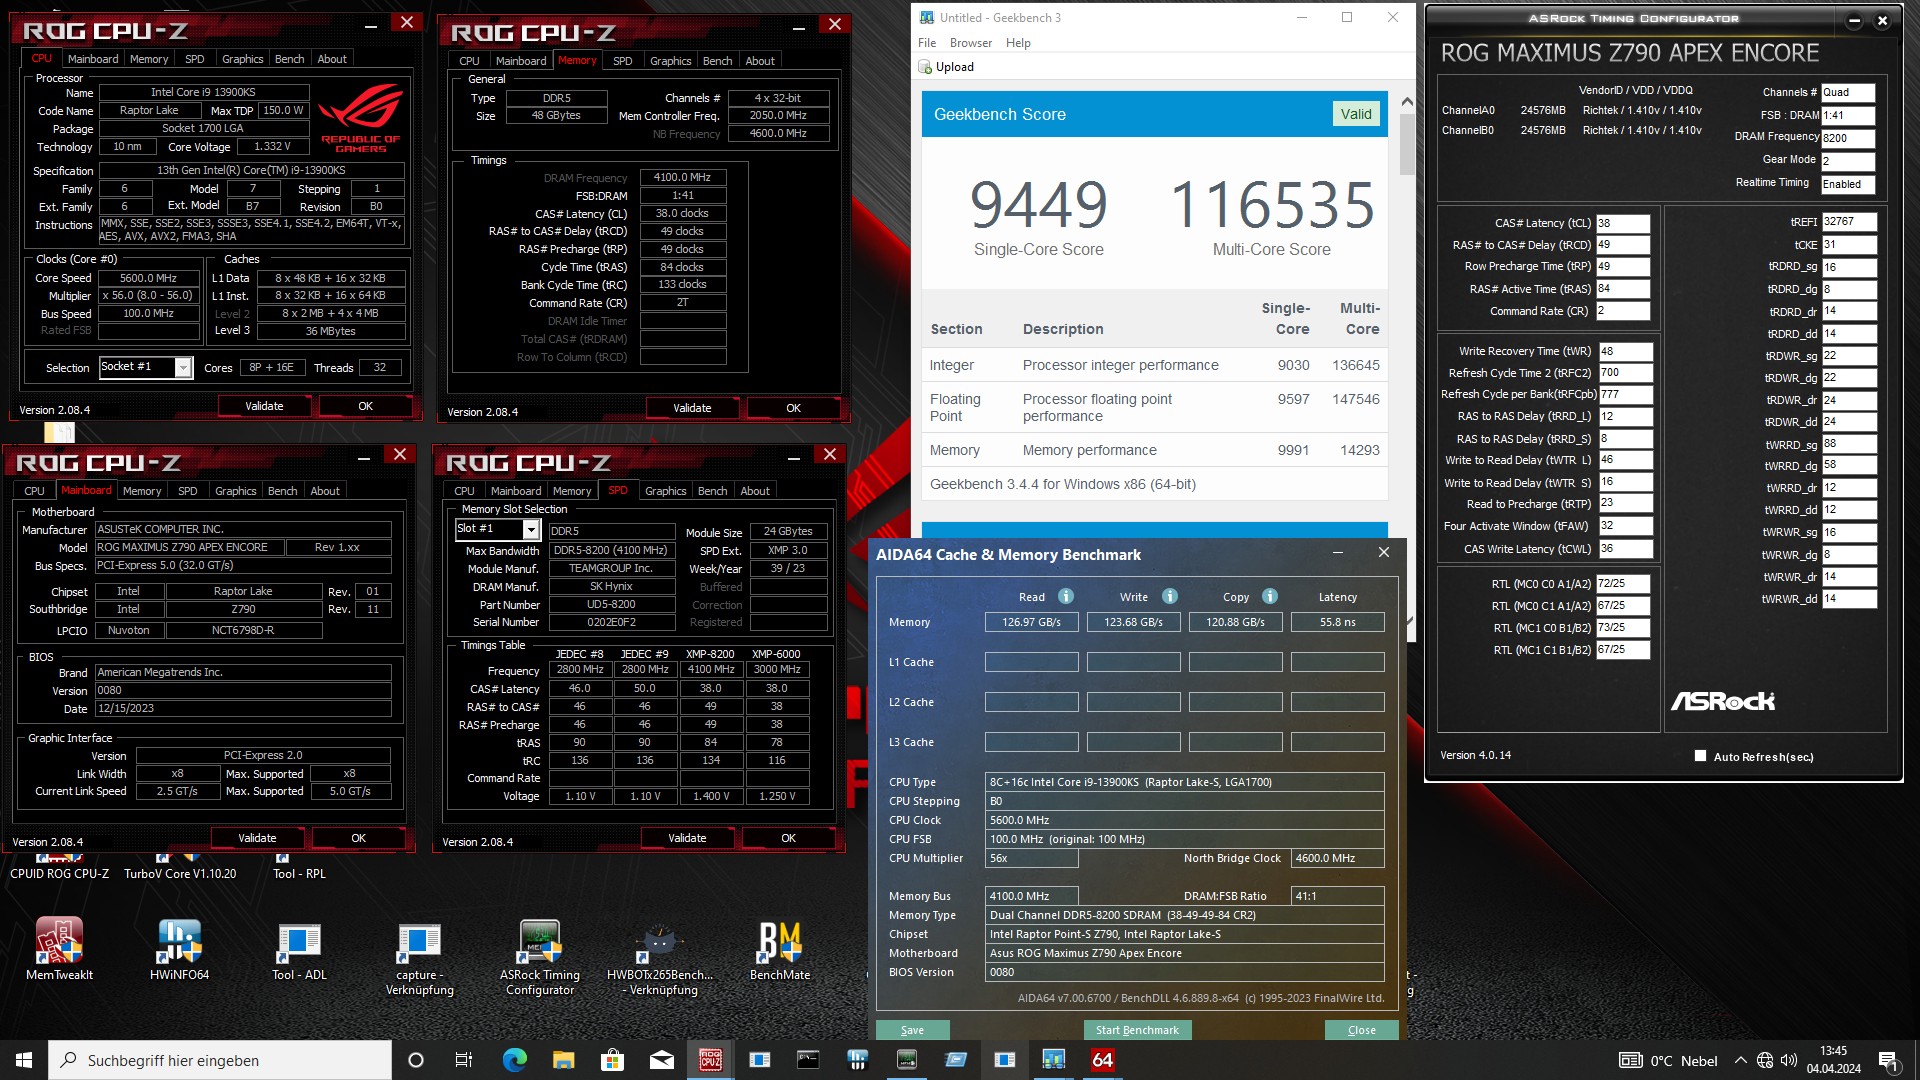Click Single-Core Score 9449 in Geekbench
Screen dimensions: 1920x1080
click(x=1038, y=205)
